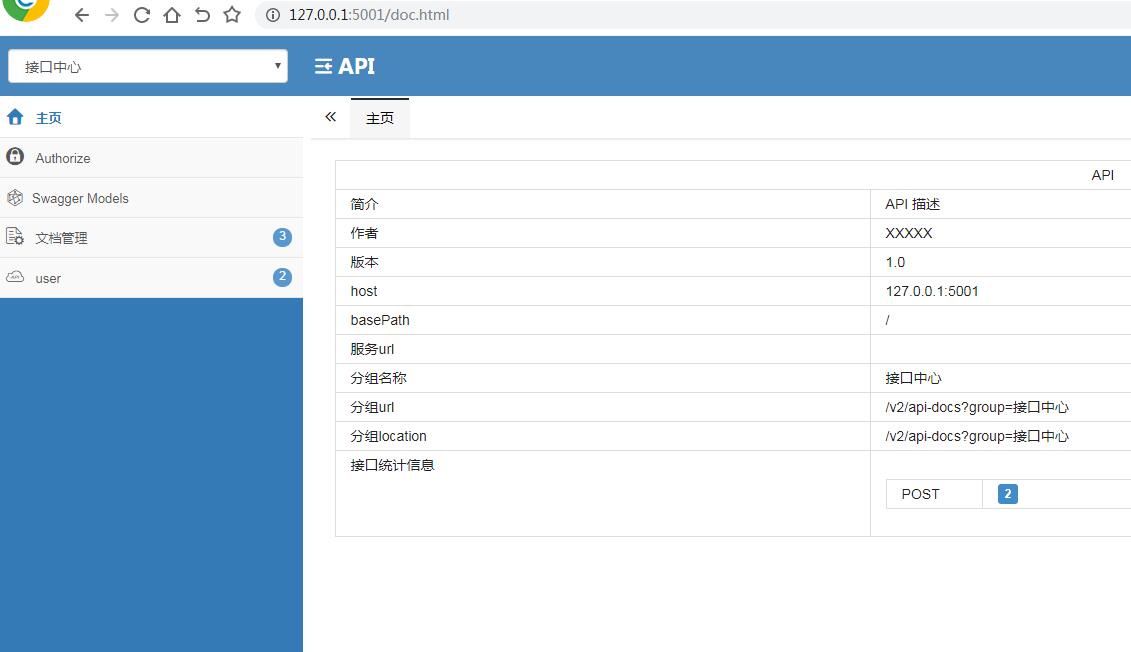Click the browser home icon

click(172, 15)
